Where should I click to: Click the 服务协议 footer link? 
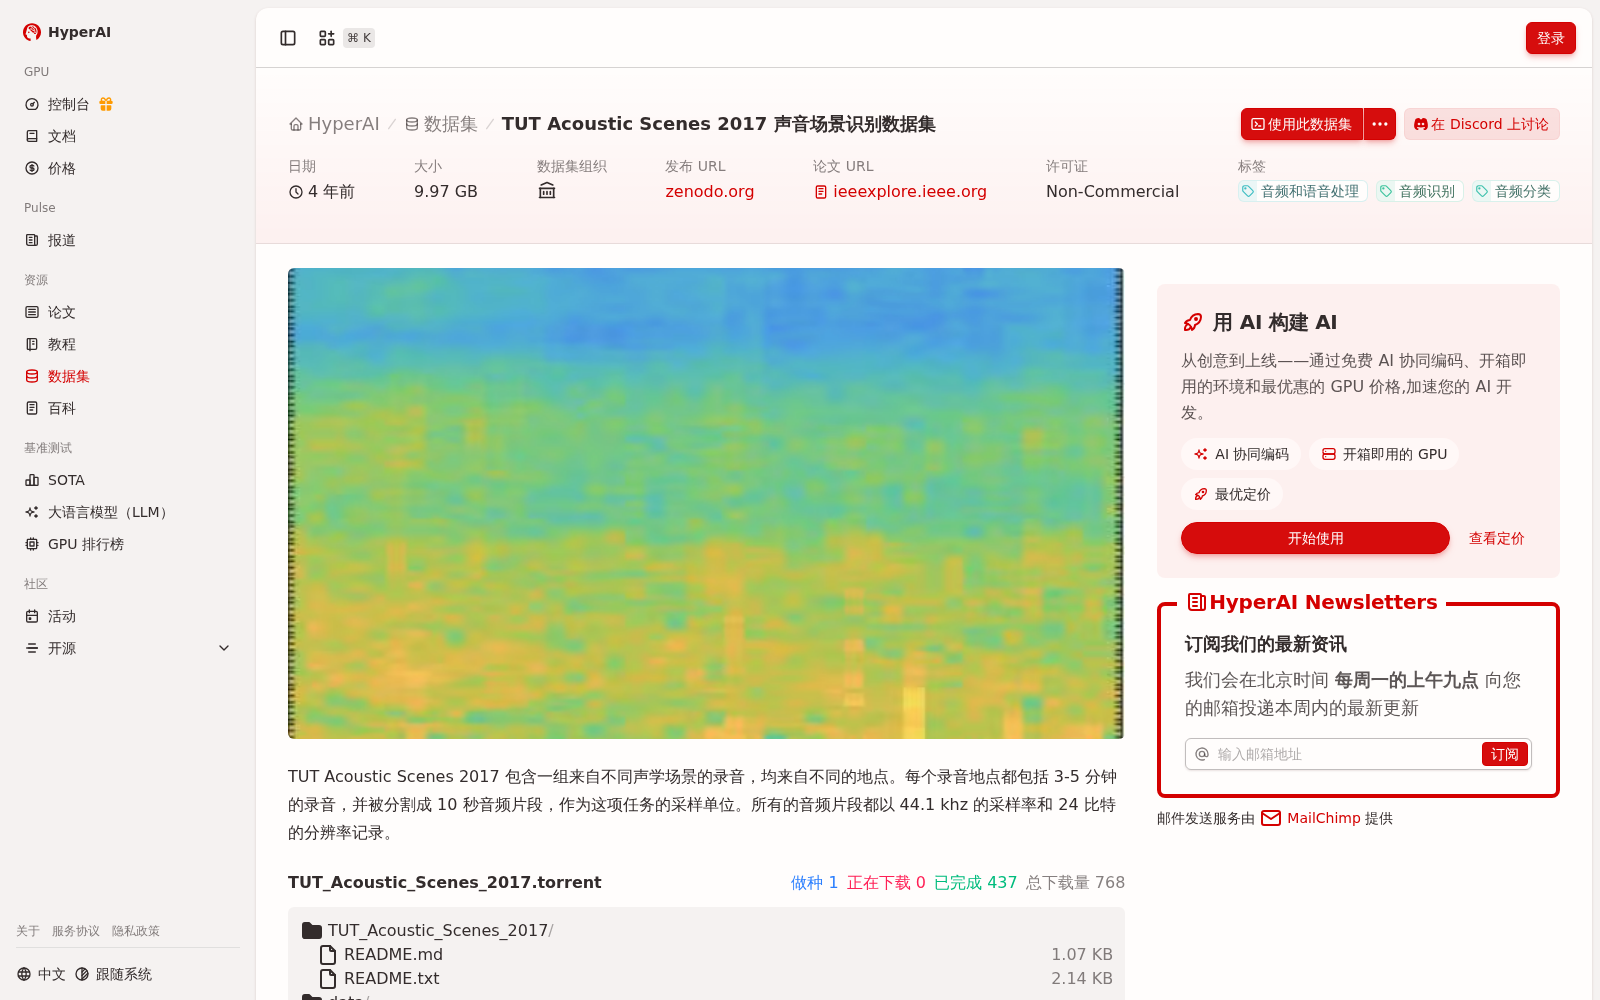point(76,931)
